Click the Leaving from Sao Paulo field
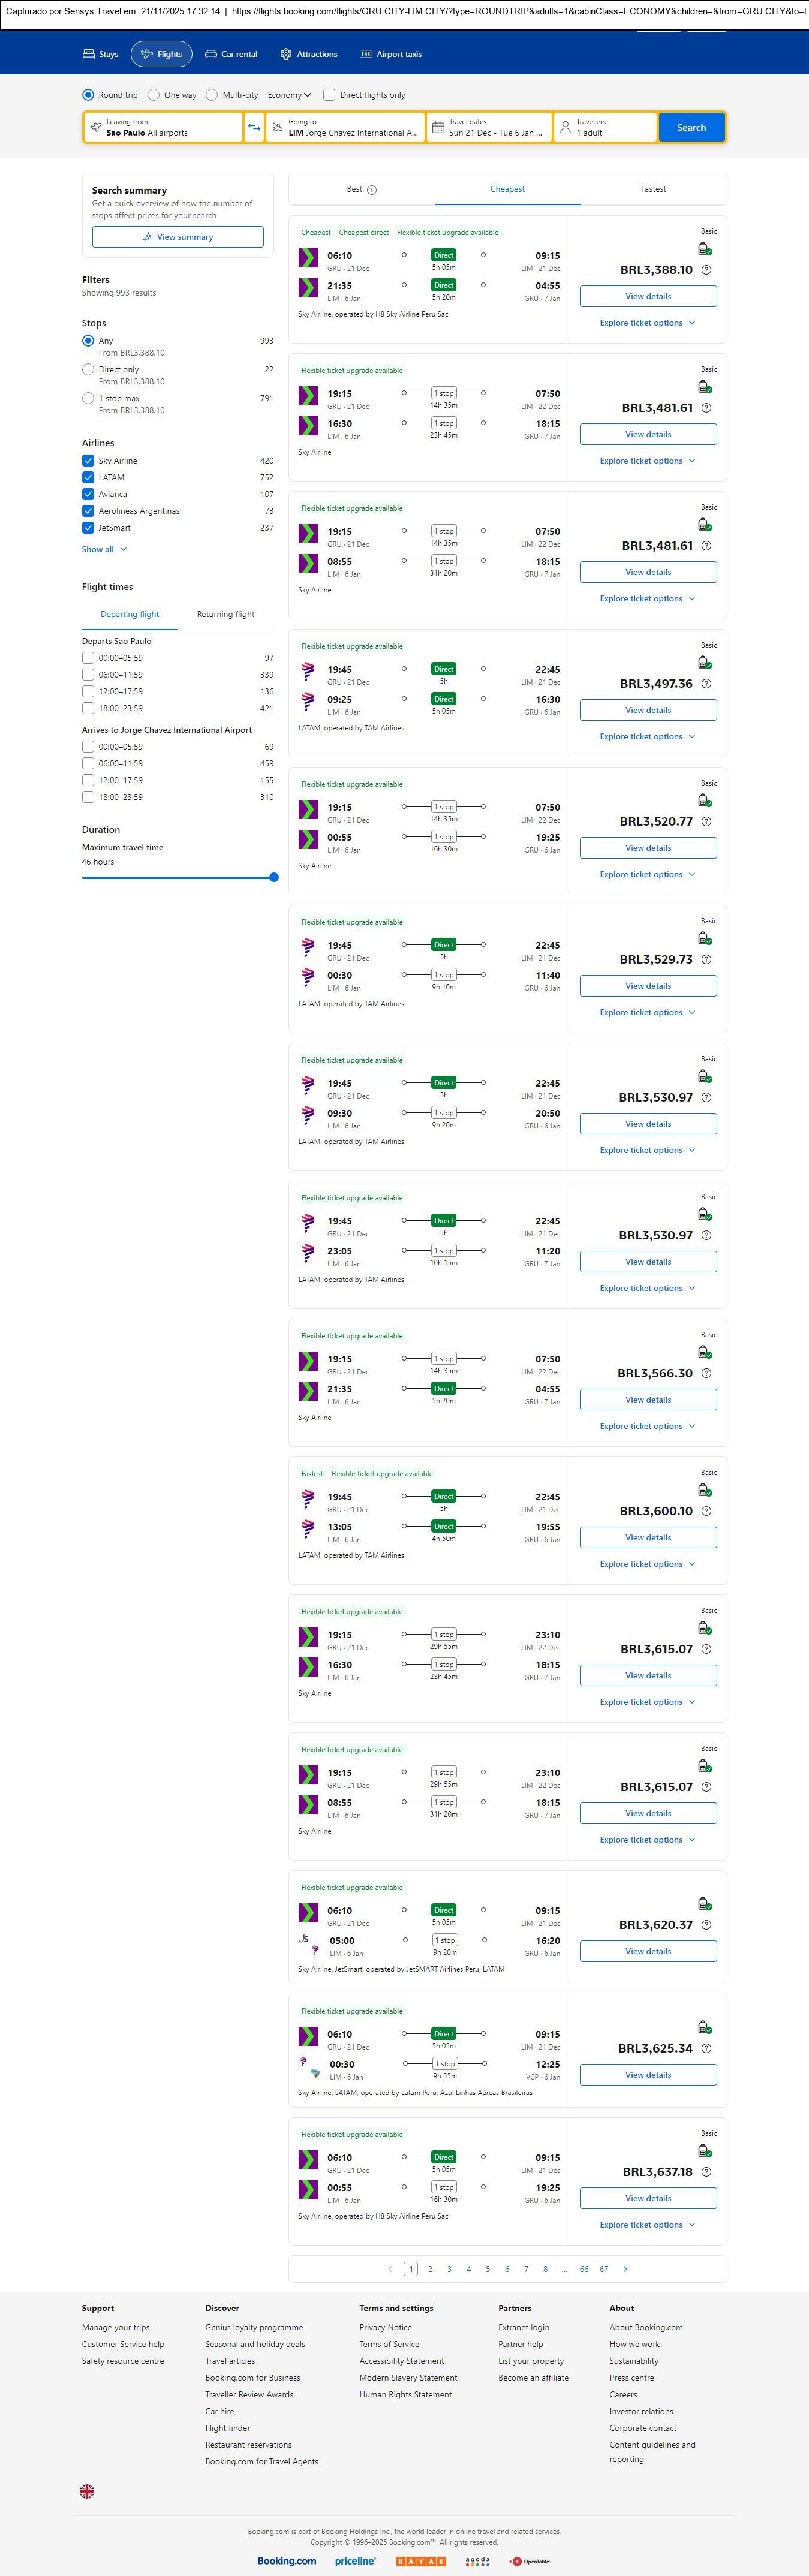This screenshot has width=809, height=2576. [163, 127]
